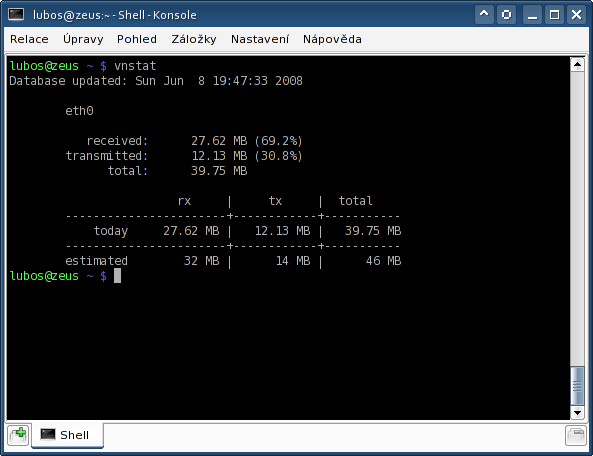Toggle on-all-desktops titlebar button

click(506, 15)
